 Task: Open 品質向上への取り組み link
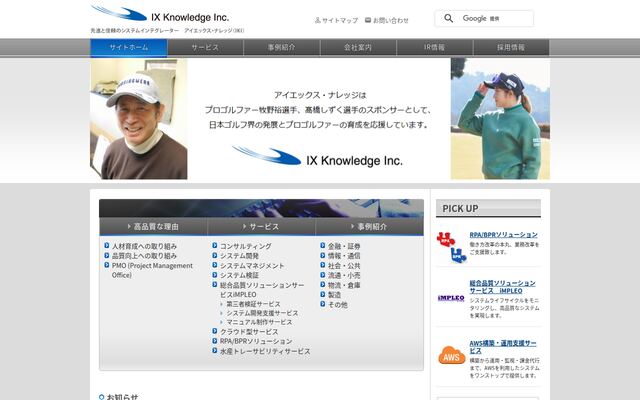click(x=144, y=256)
